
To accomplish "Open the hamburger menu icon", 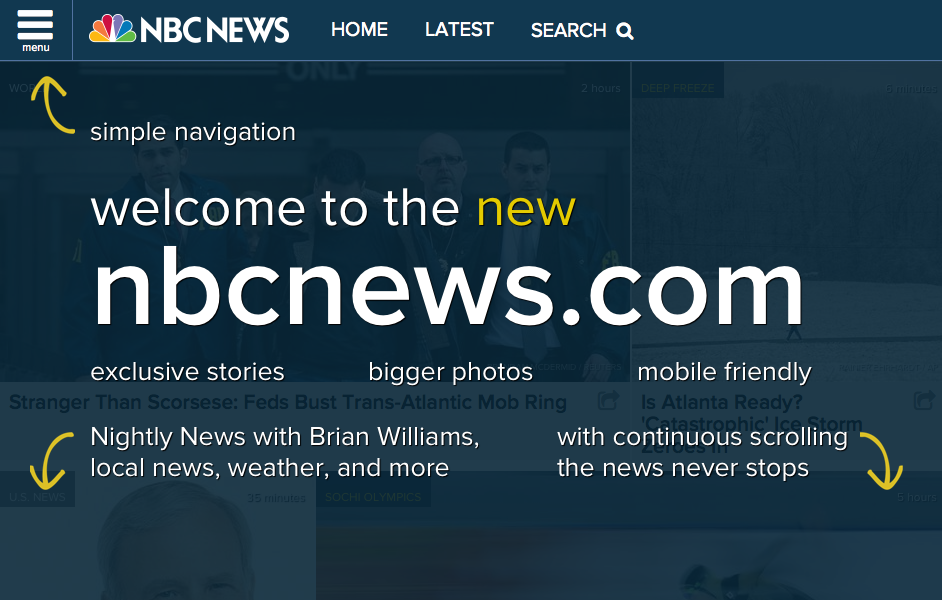I will pos(35,30).
